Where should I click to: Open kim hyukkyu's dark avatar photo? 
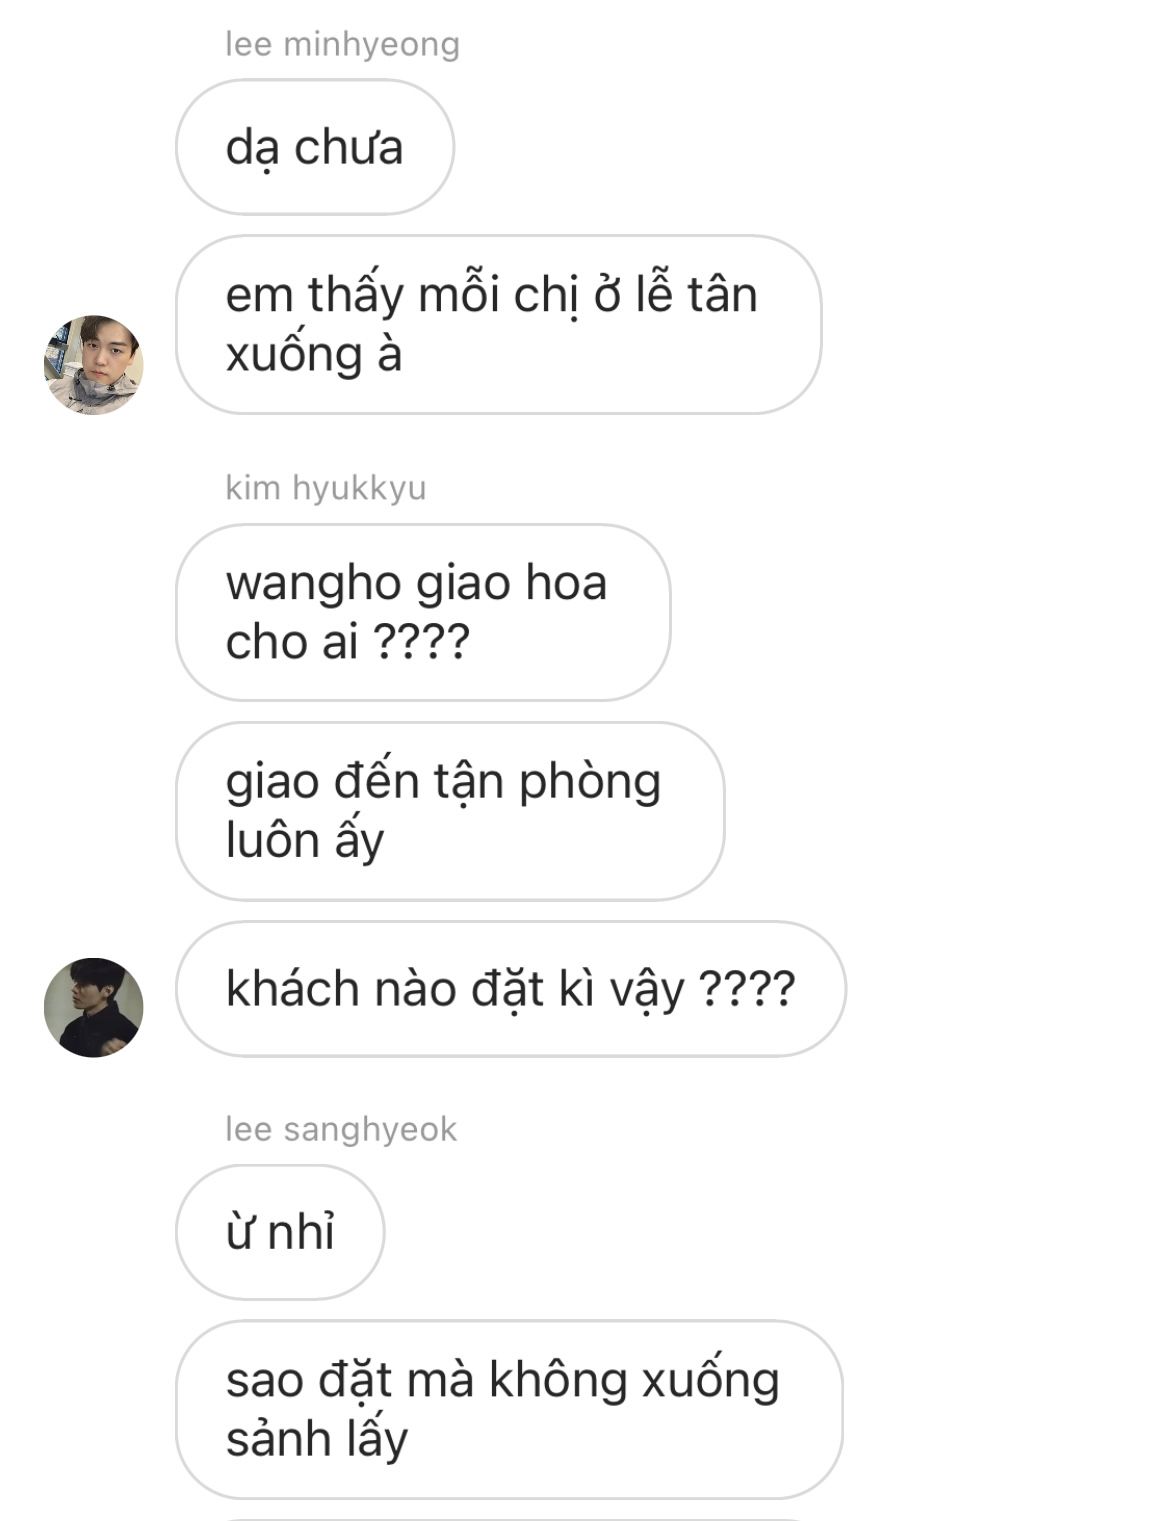(93, 1007)
